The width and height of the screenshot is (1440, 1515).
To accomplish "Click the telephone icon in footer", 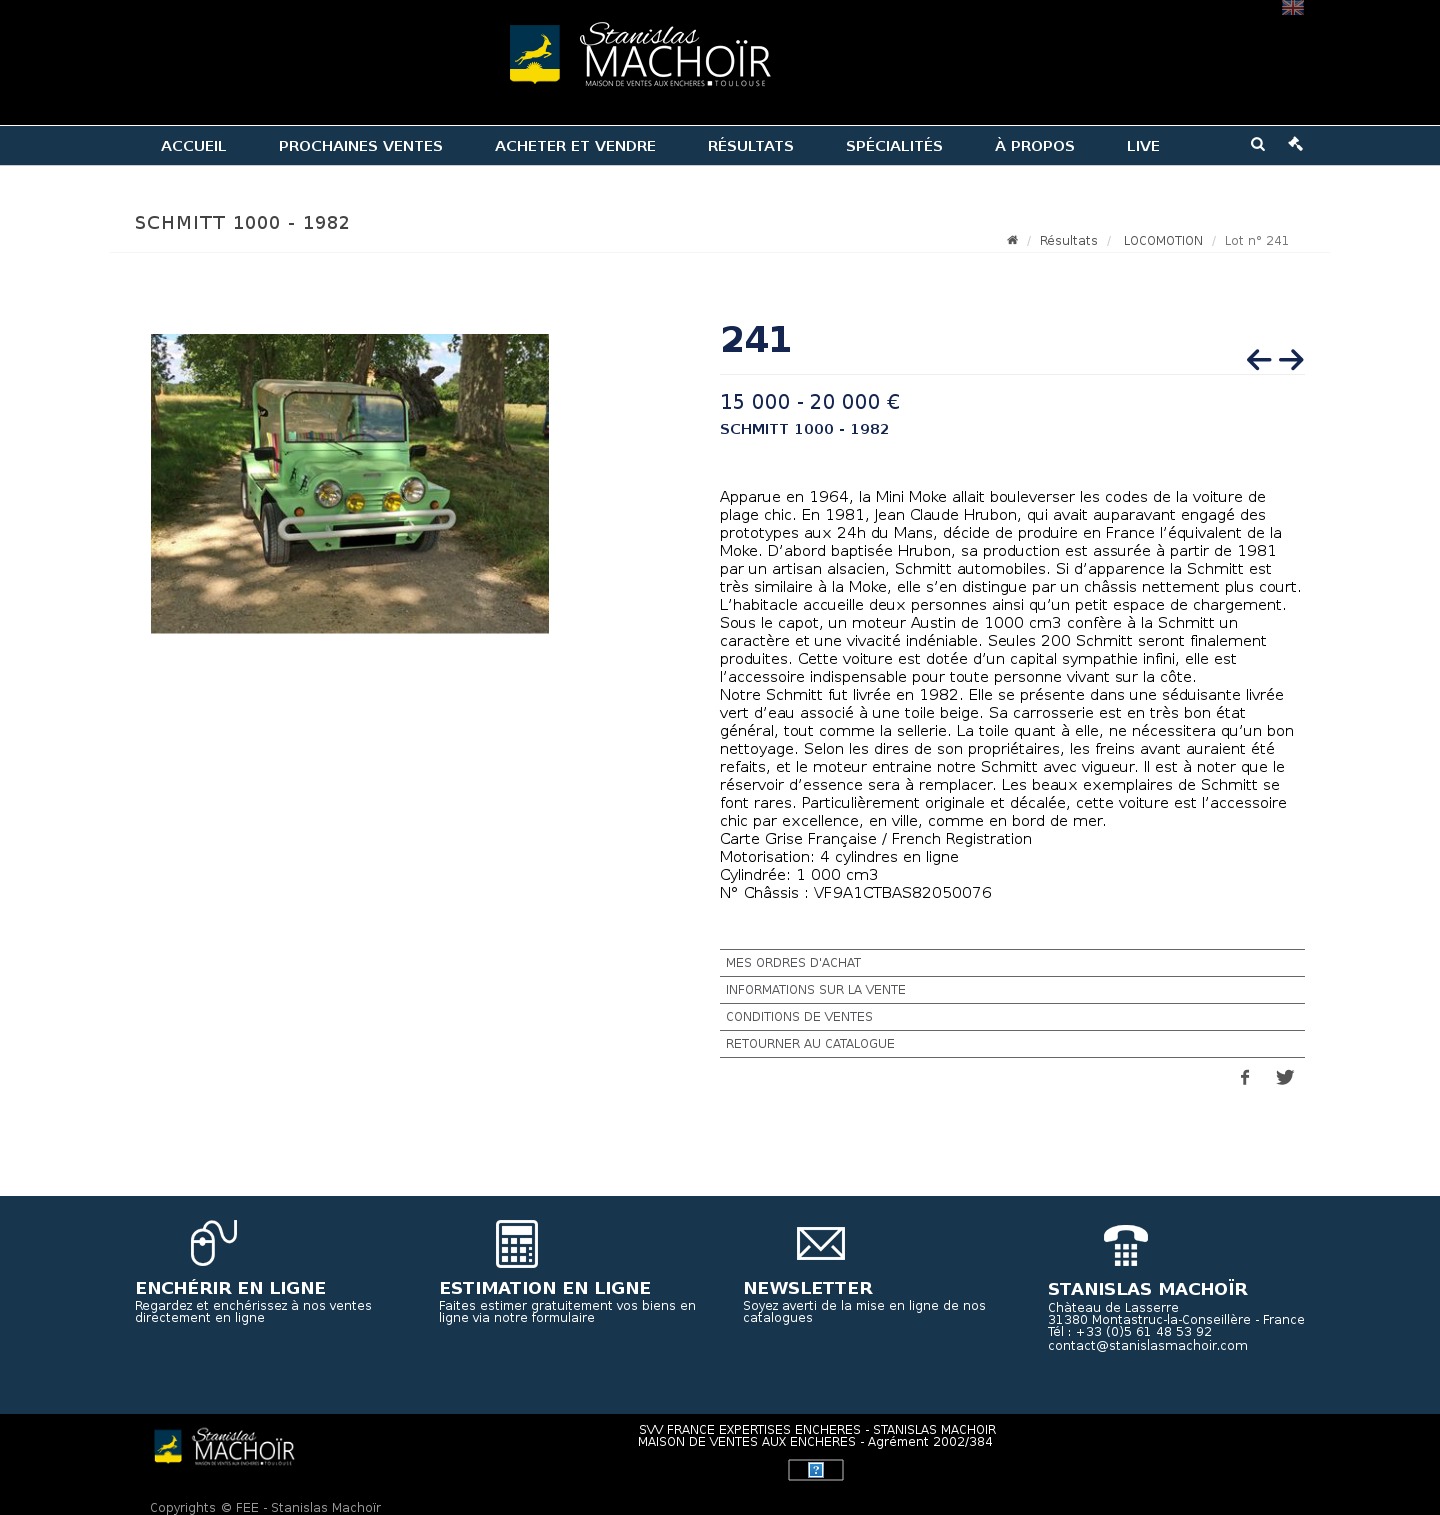I will 1126,1245.
